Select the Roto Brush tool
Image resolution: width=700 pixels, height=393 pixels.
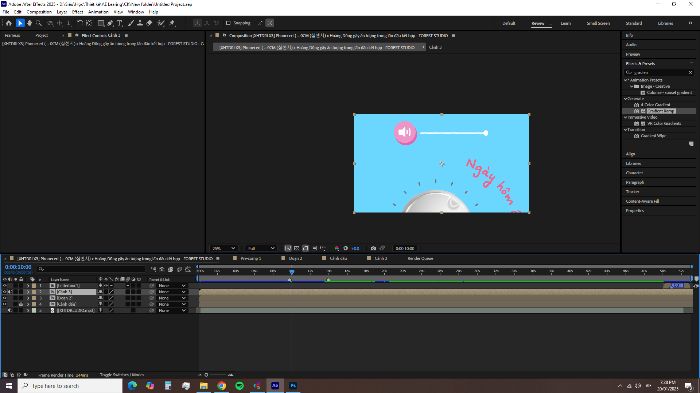pyautogui.click(x=161, y=23)
